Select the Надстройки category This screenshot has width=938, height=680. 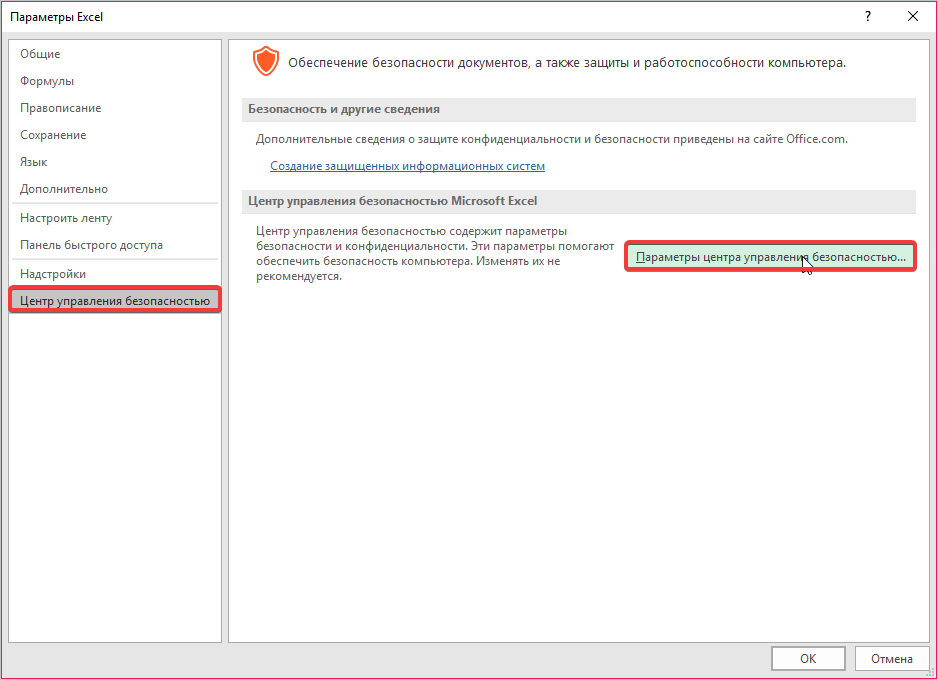(53, 274)
